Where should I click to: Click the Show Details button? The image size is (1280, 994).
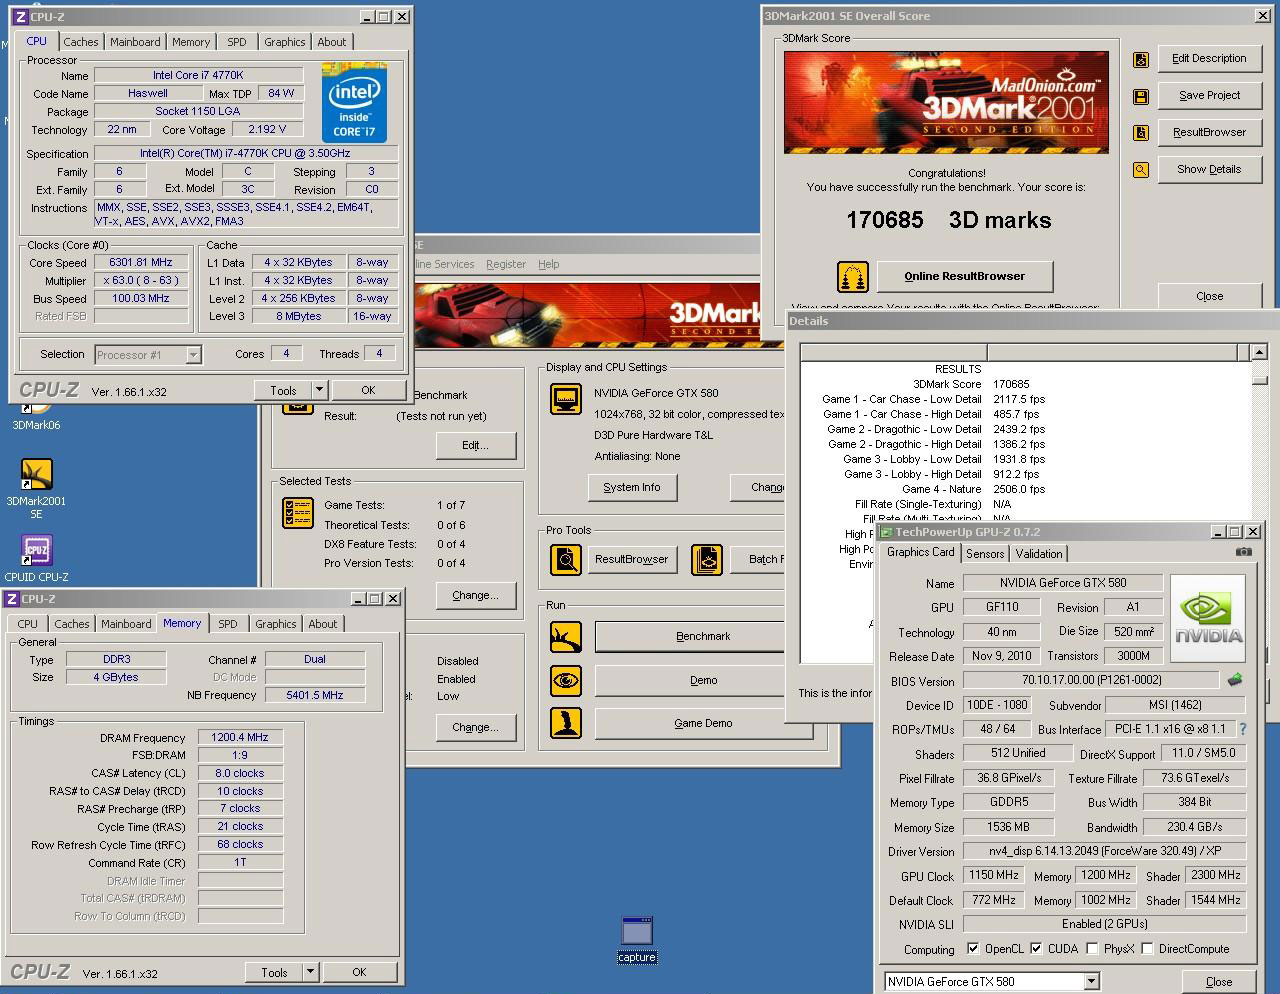coord(1209,170)
